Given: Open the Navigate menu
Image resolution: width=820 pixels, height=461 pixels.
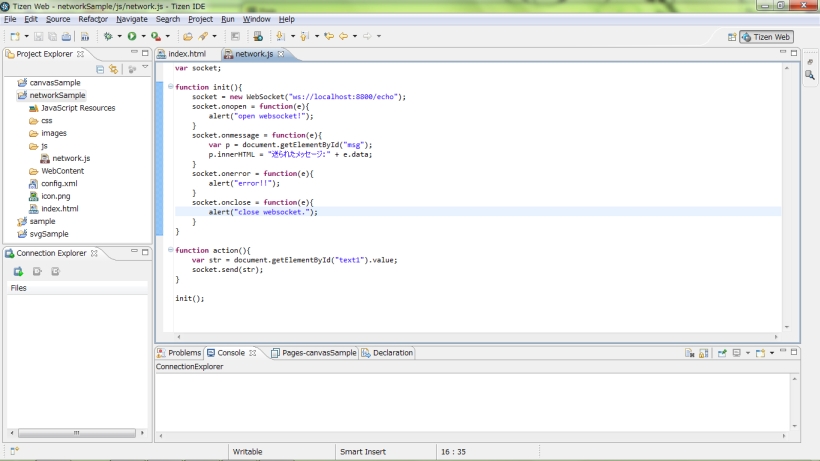Looking at the screenshot, I should pos(132,19).
